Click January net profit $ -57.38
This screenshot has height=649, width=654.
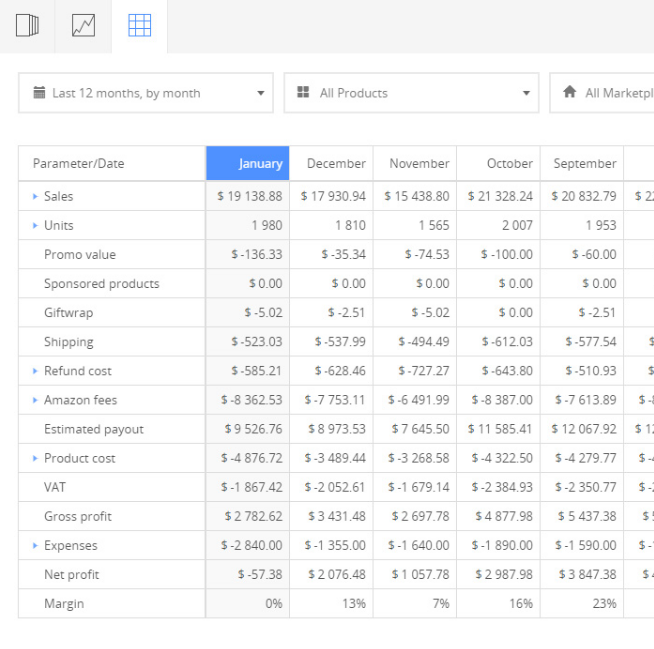tap(260, 574)
